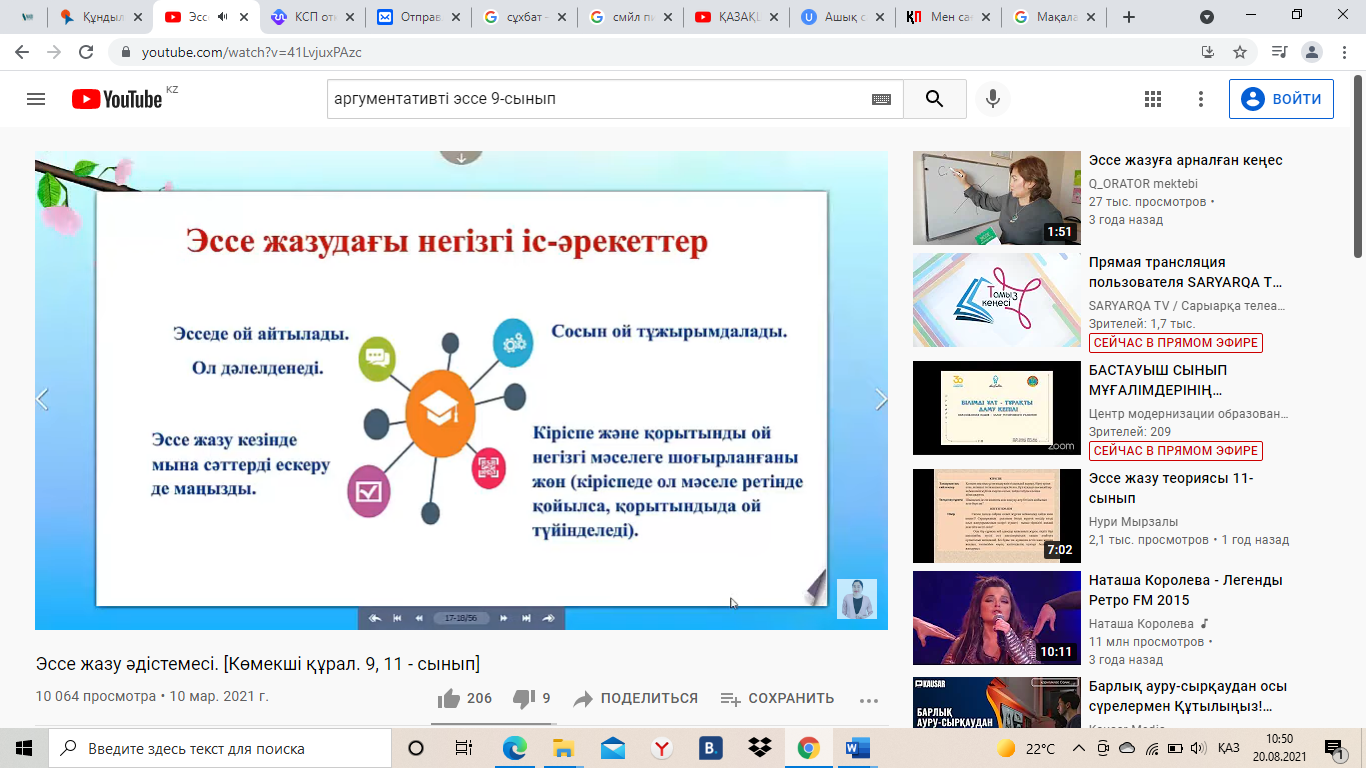Image resolution: width=1366 pixels, height=768 pixels.
Task: Dislike the video with thumbs down
Action: click(531, 698)
